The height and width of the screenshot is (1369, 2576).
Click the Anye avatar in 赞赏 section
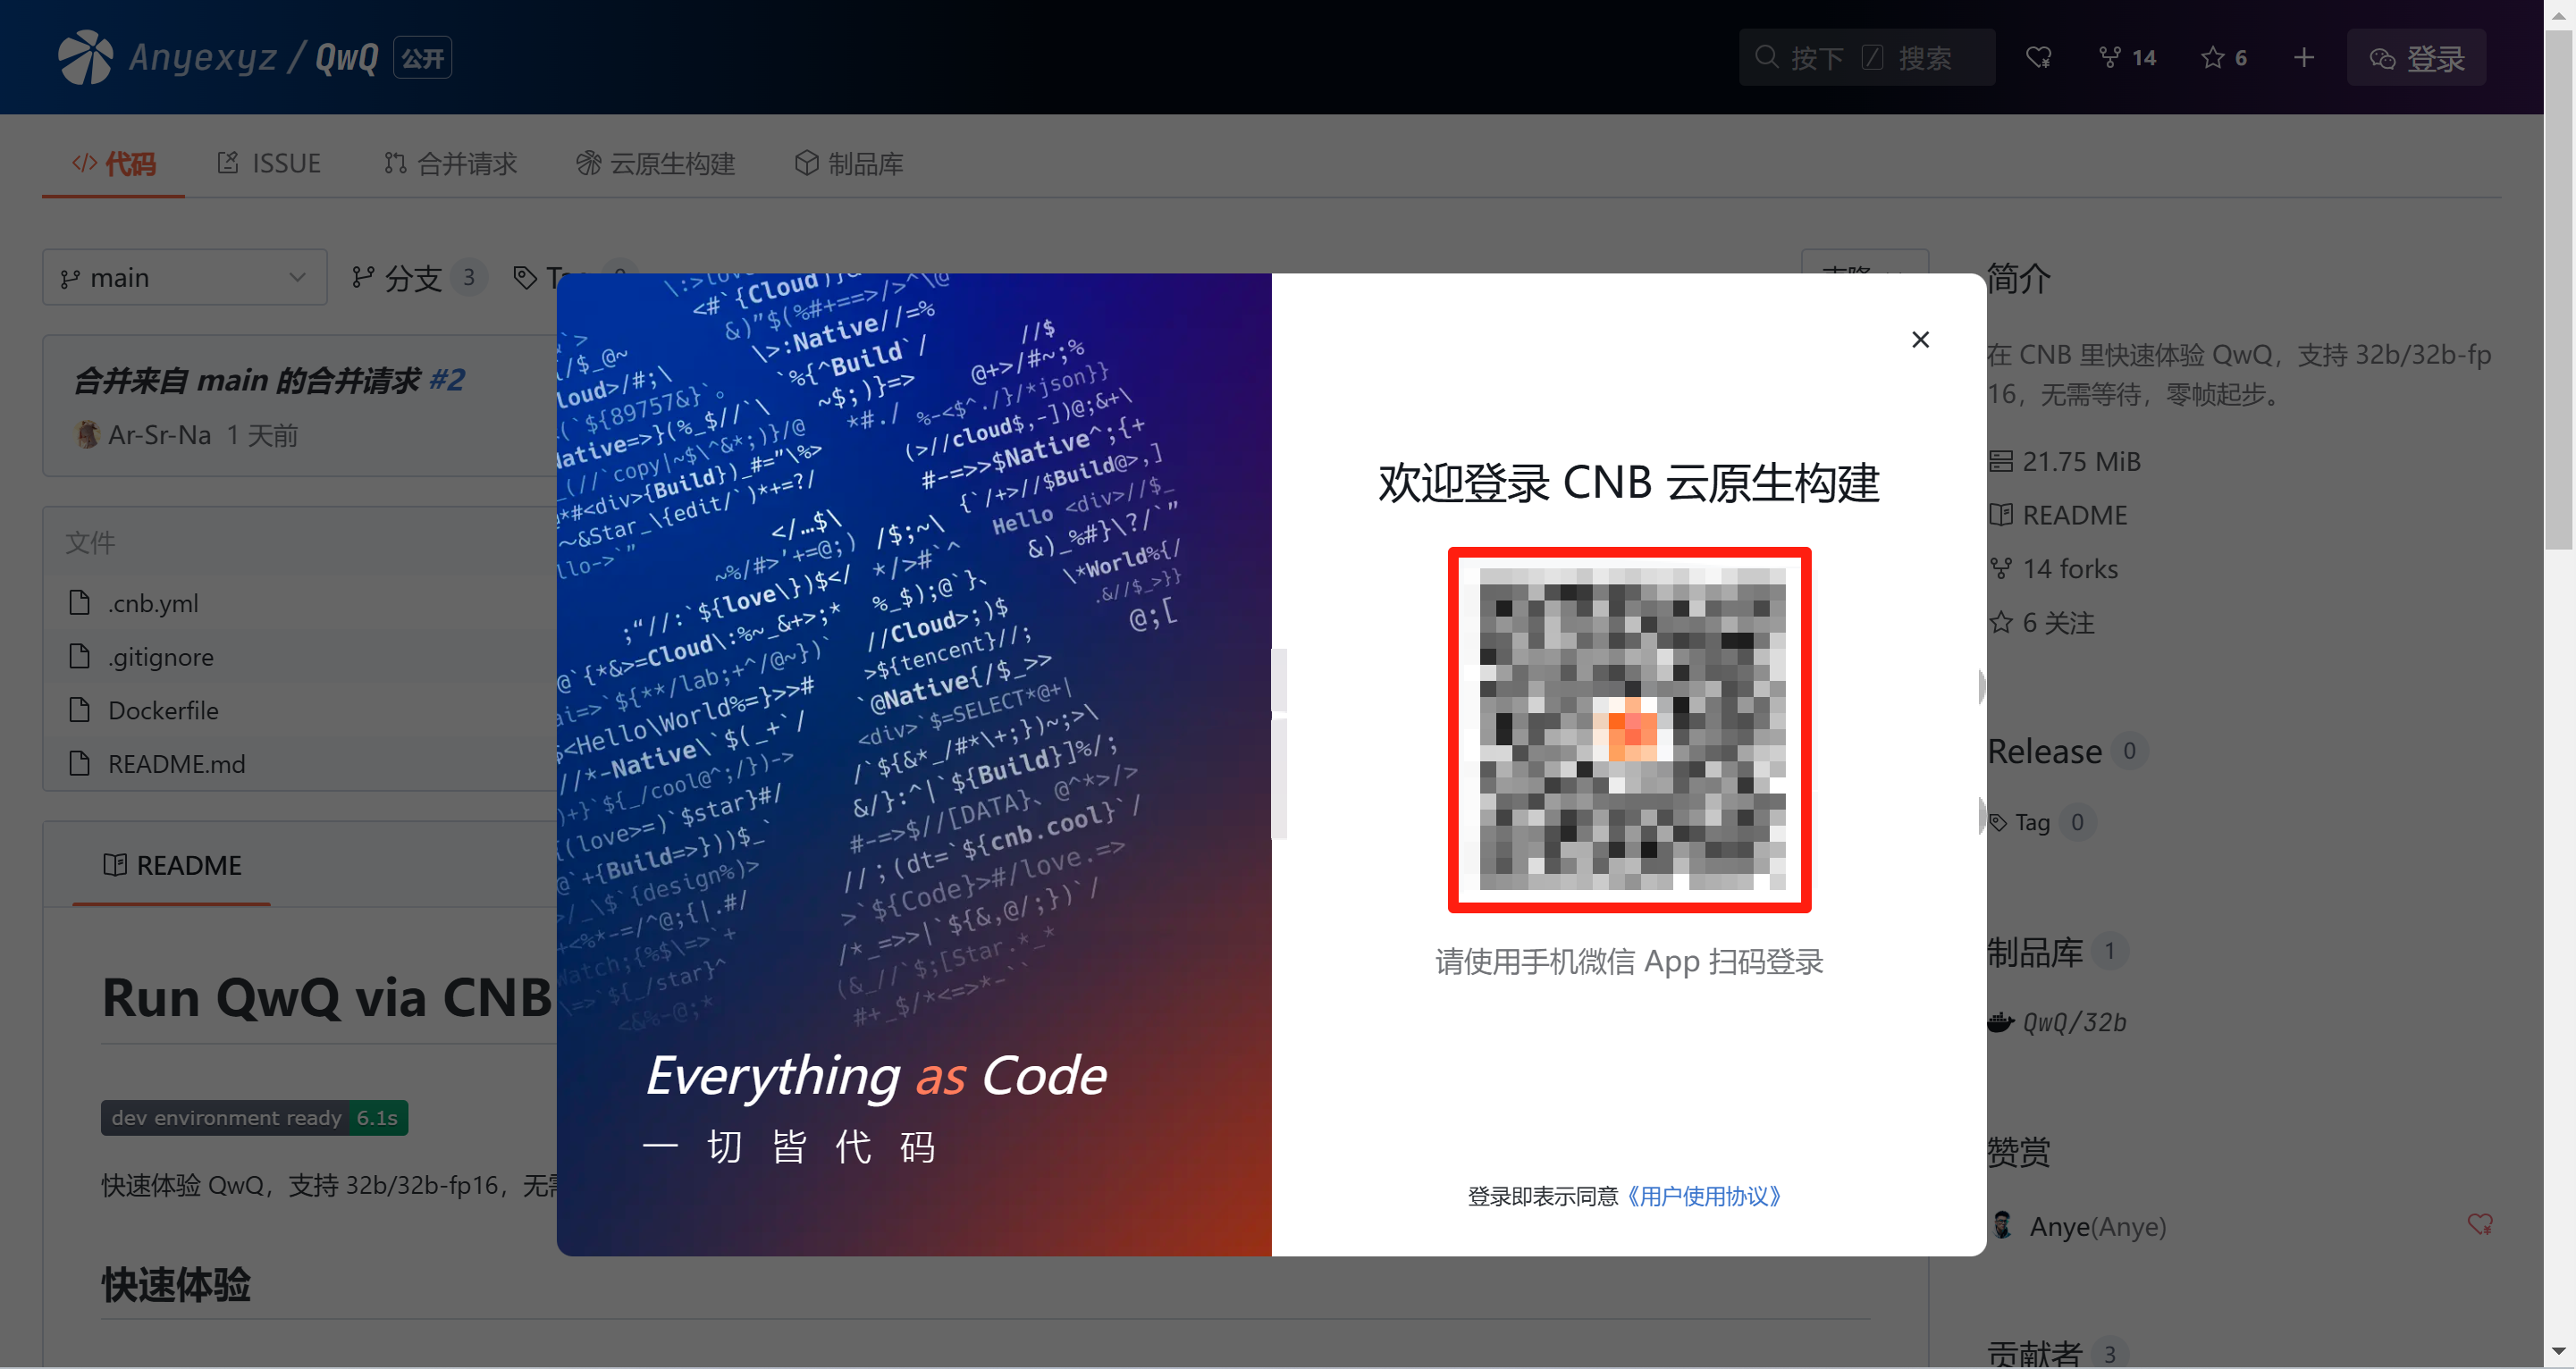(x=2002, y=1225)
